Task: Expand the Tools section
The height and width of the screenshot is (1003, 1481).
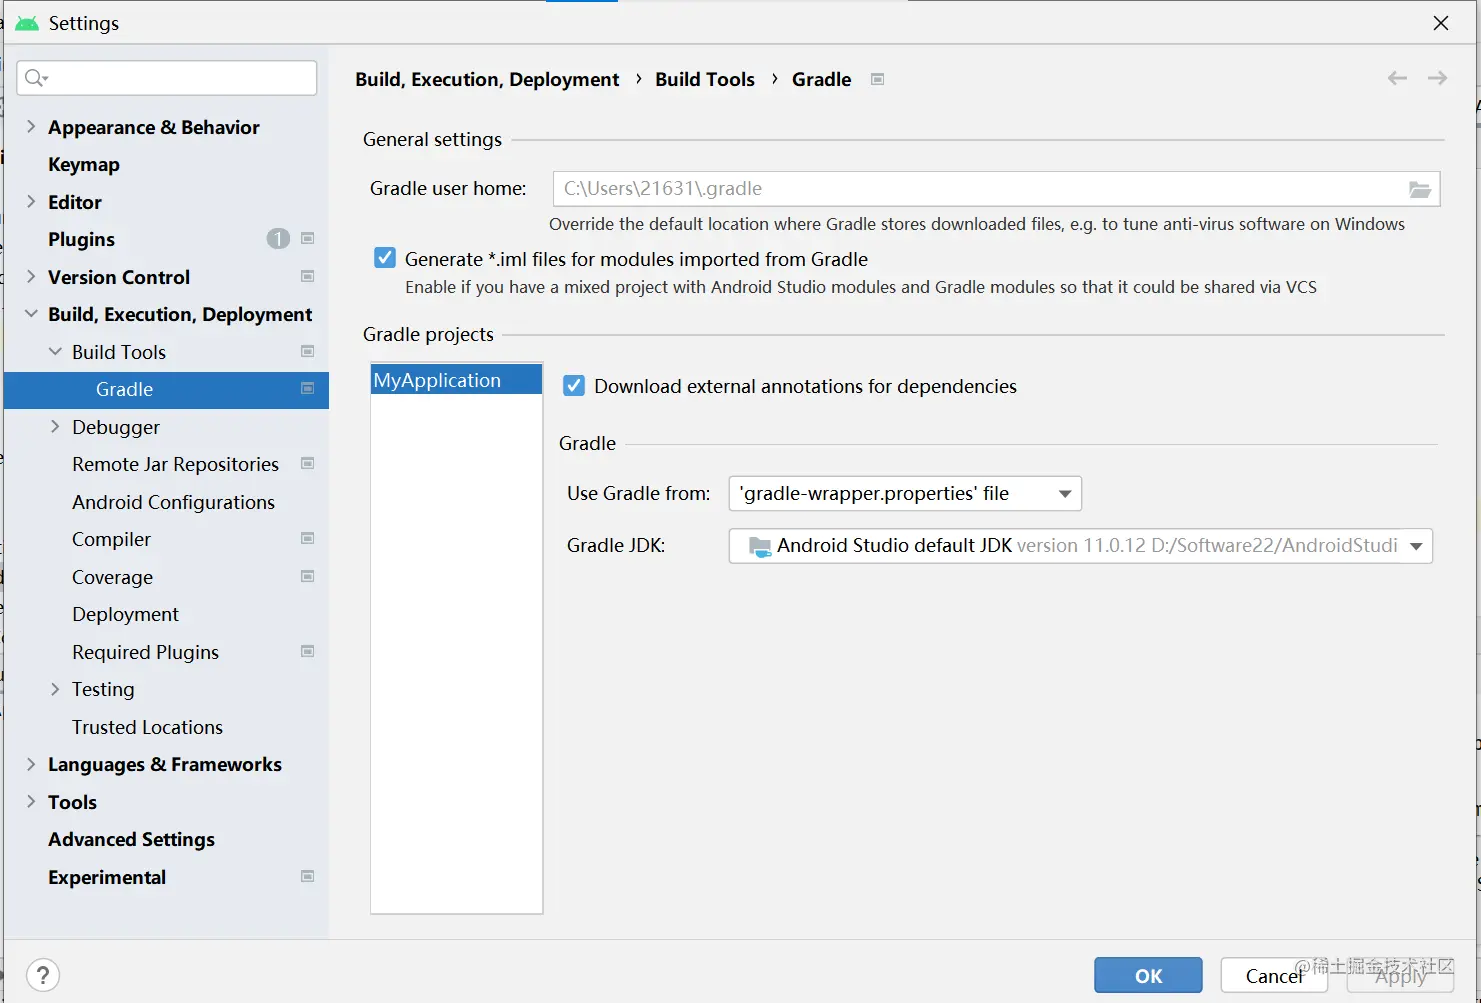Action: tap(31, 801)
